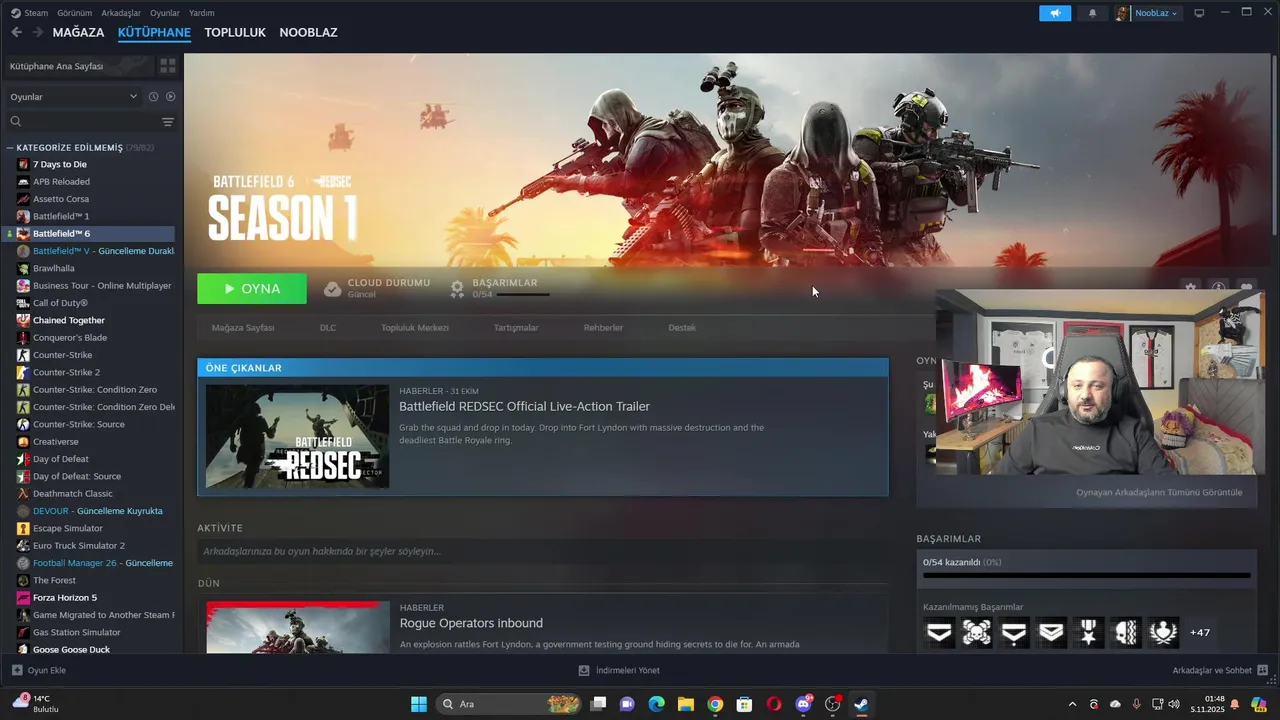The height and width of the screenshot is (720, 1280).
Task: Select Euro Truck Simulator 2 in library
Action: (78, 546)
